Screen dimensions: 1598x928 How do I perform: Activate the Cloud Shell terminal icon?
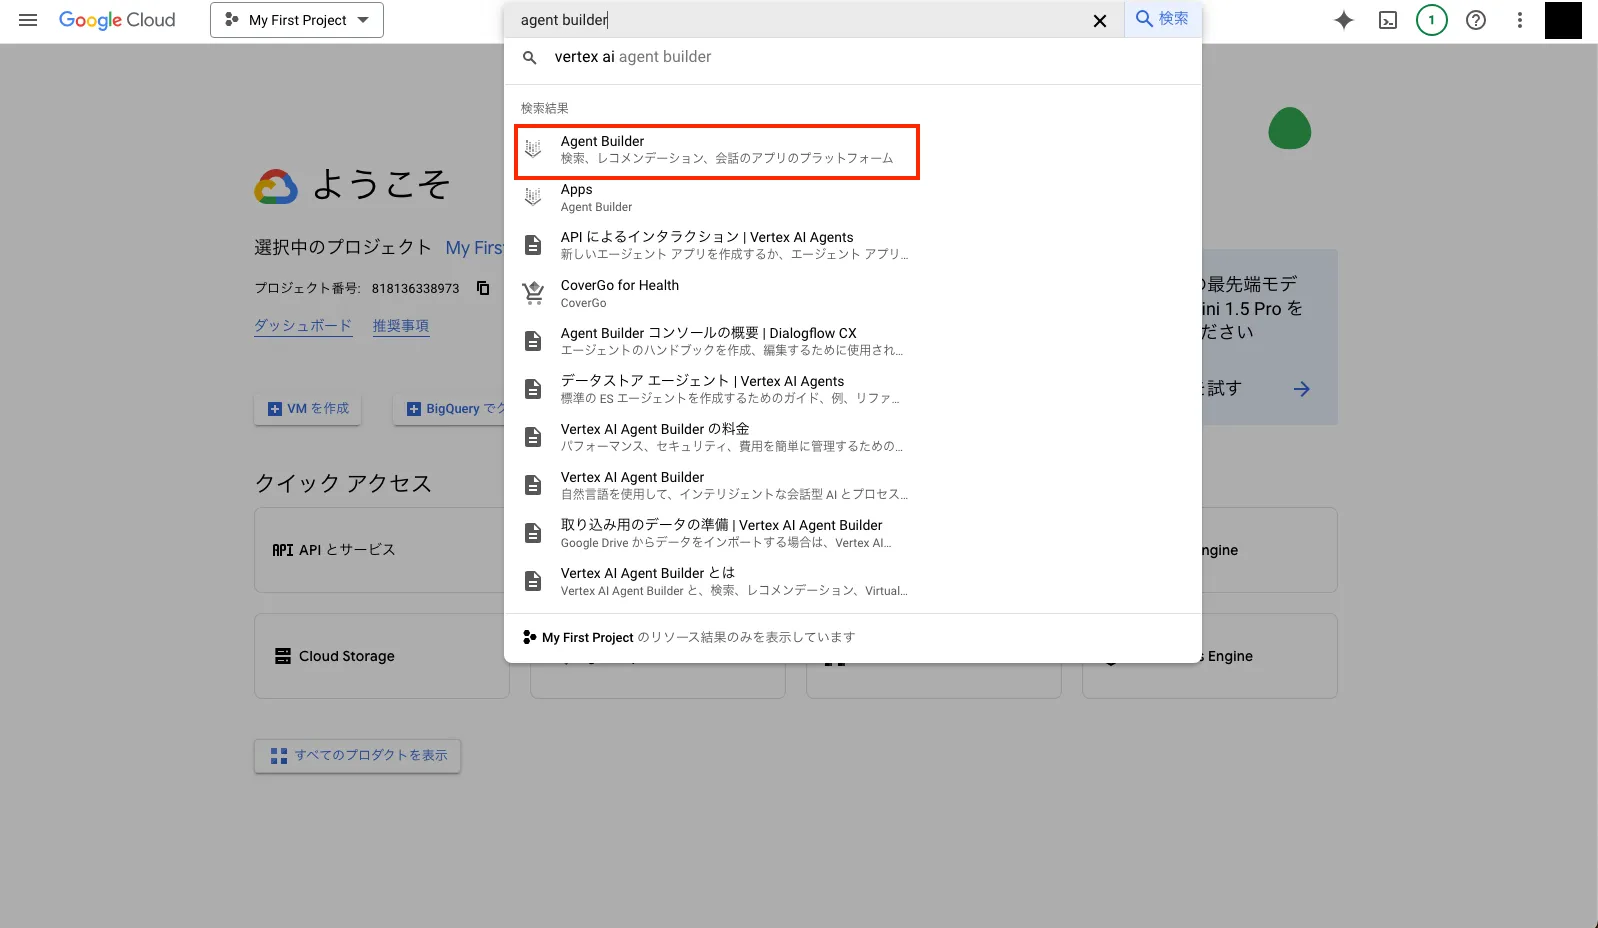1388,20
